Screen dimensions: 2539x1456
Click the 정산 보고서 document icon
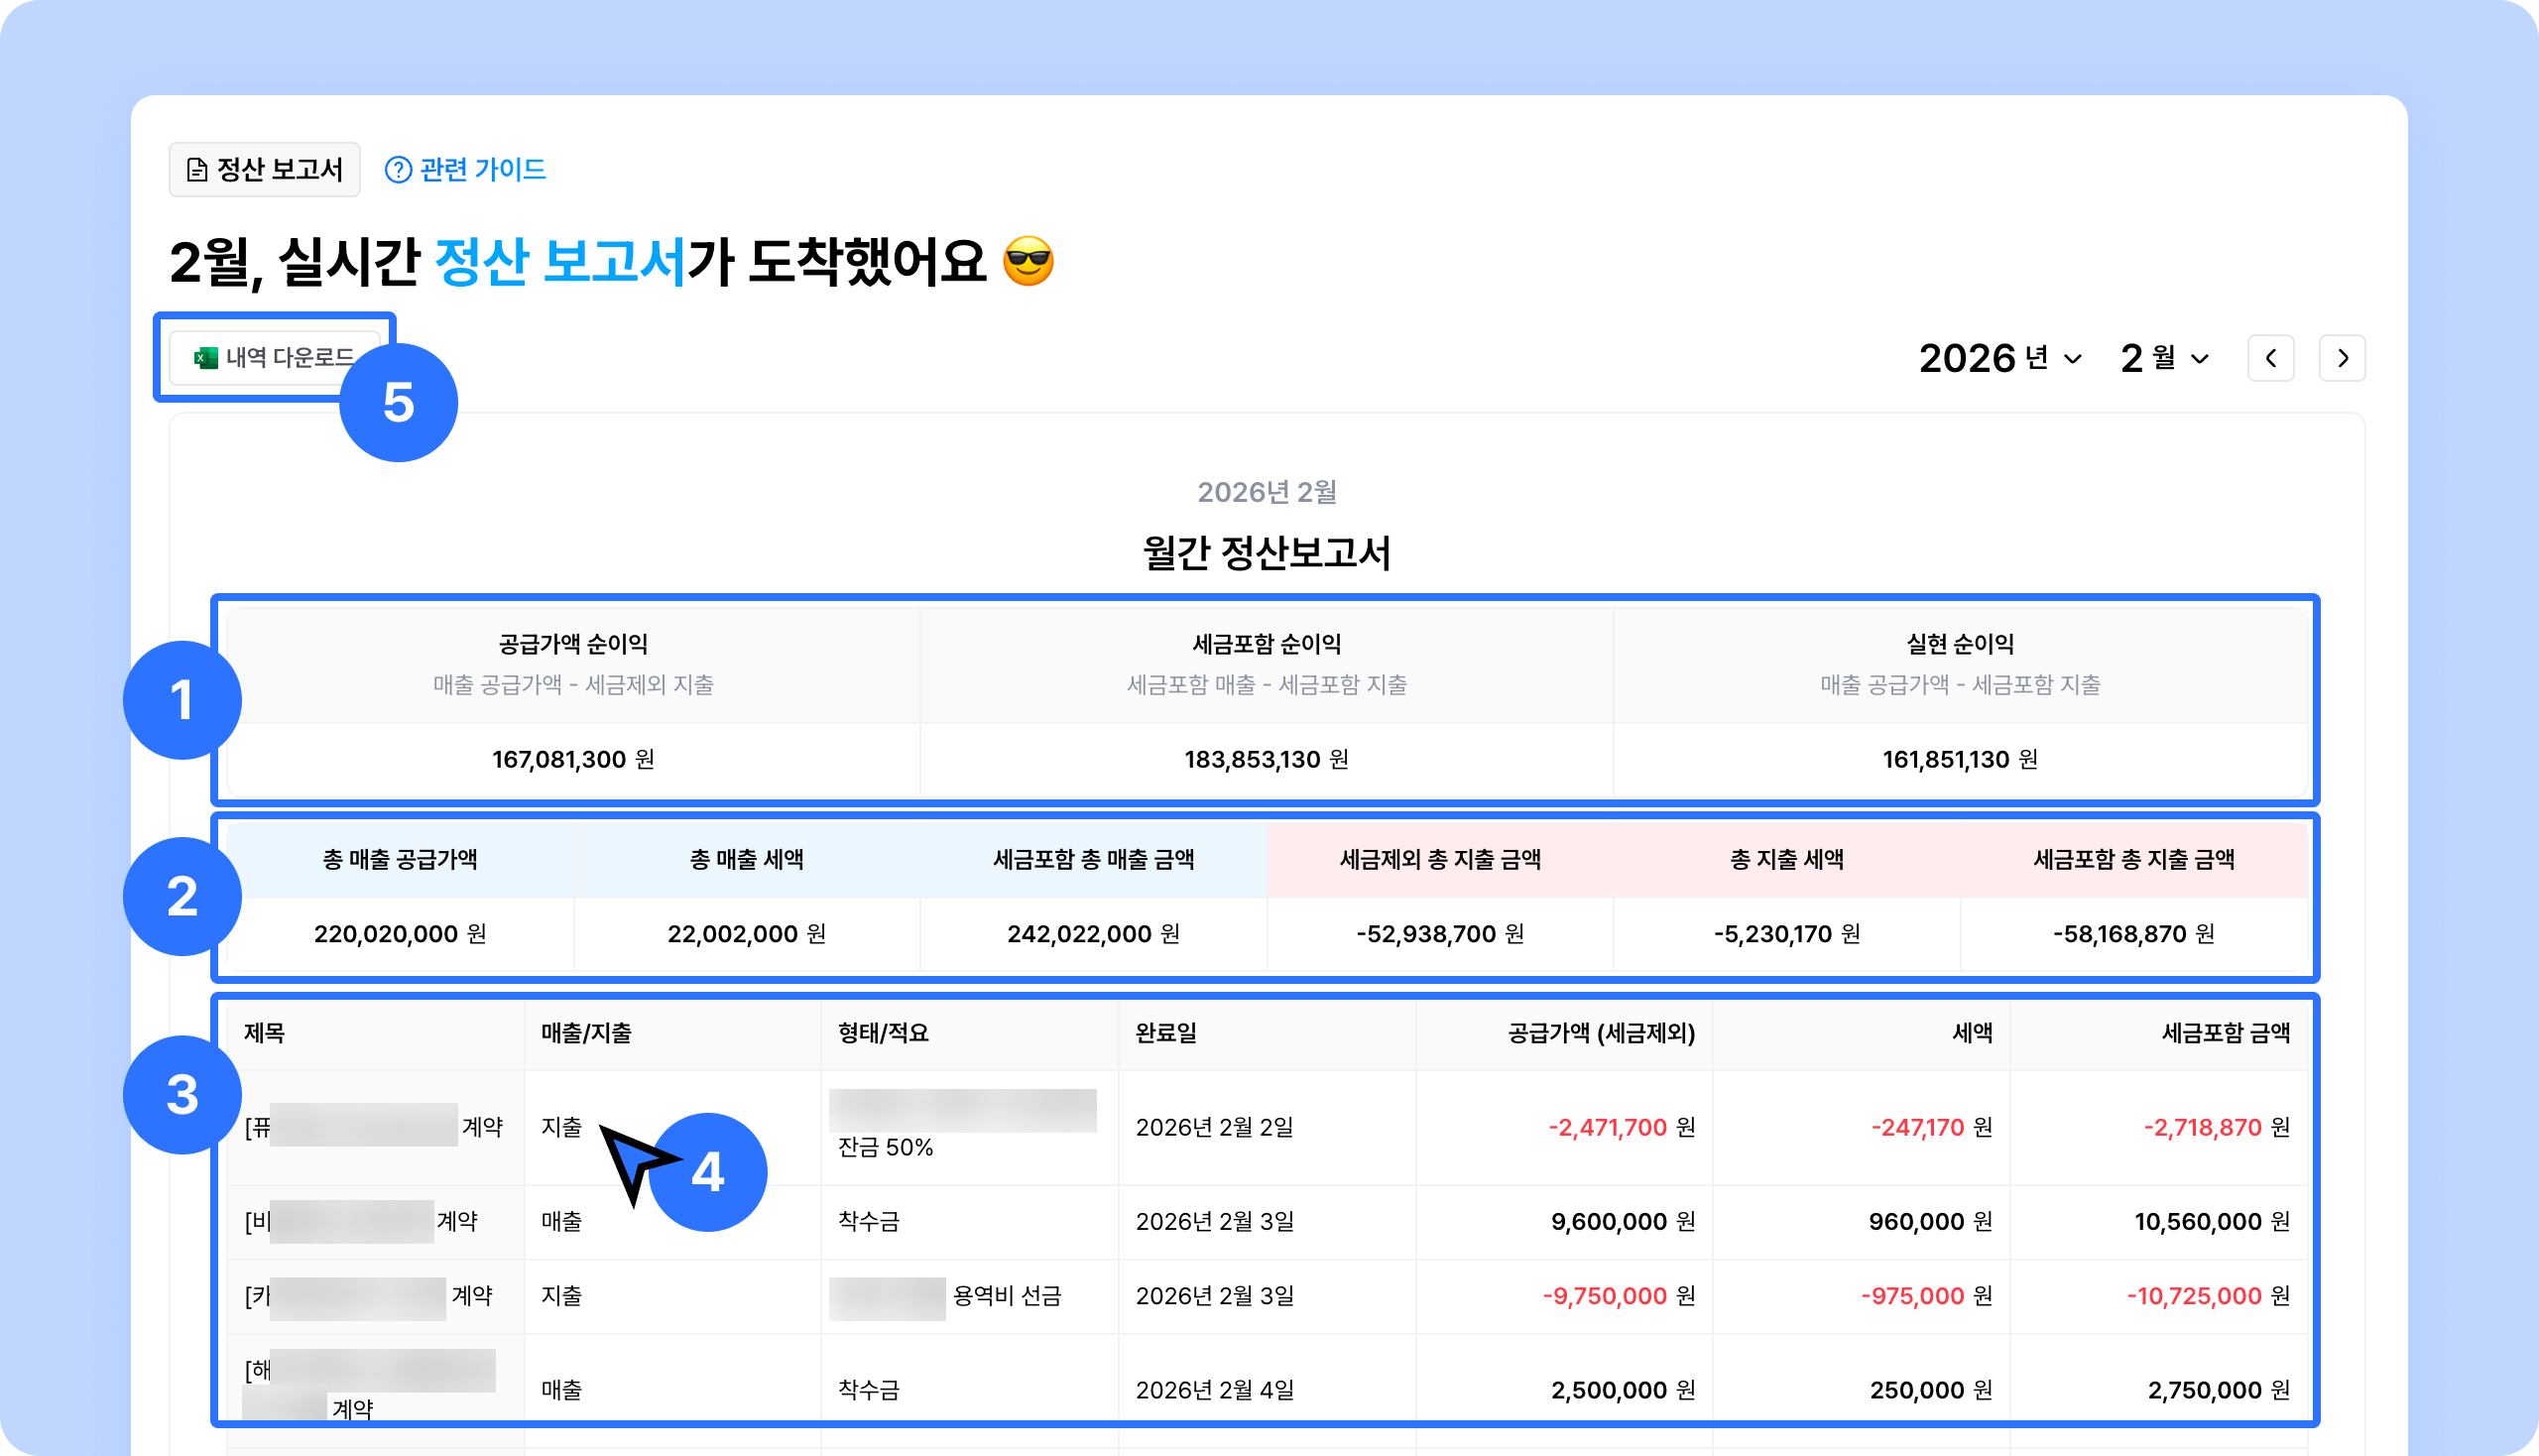[x=197, y=170]
